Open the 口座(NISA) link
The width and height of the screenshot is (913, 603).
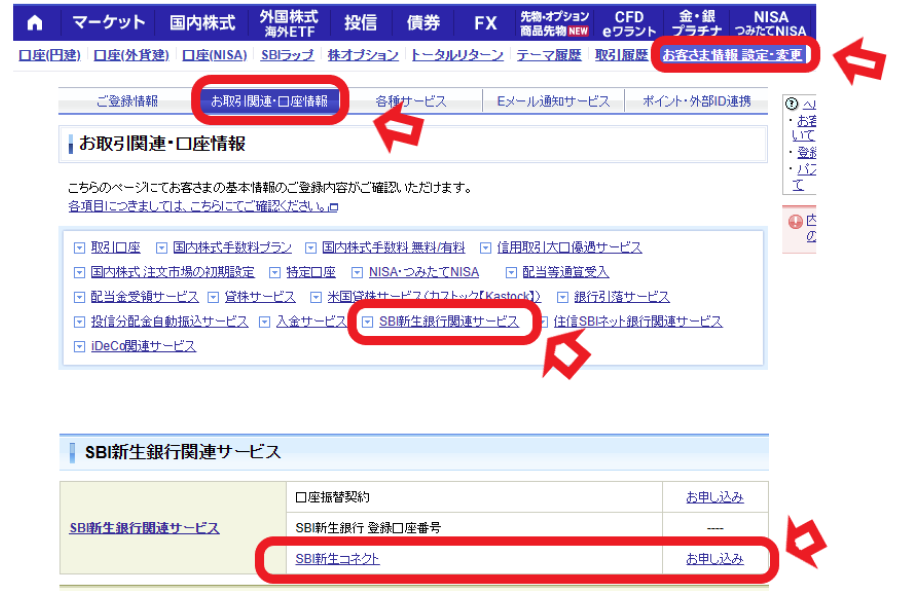click(214, 55)
